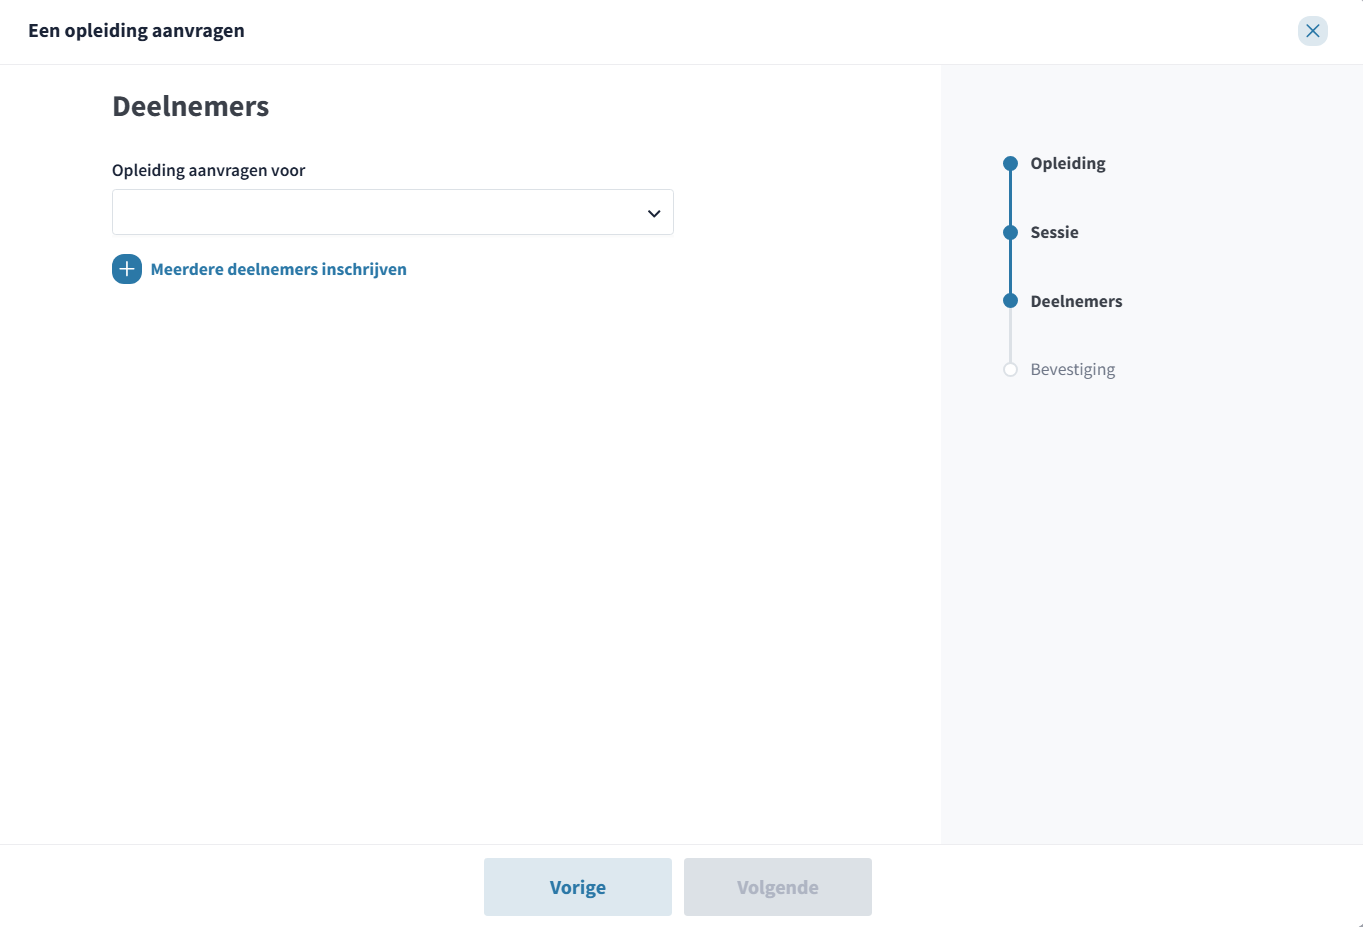Click the Sessie step dot marker
Viewport: 1363px width, 927px height.
(x=1010, y=232)
